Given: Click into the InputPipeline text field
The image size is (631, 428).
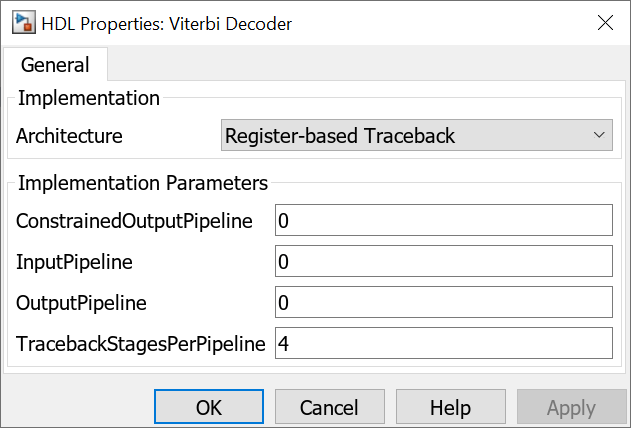Looking at the screenshot, I should click(x=443, y=261).
